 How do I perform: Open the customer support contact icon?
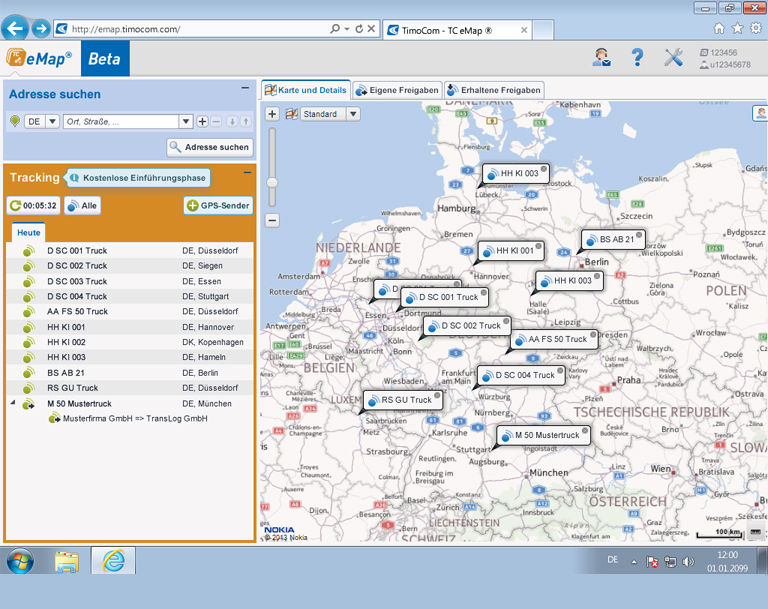tap(601, 57)
